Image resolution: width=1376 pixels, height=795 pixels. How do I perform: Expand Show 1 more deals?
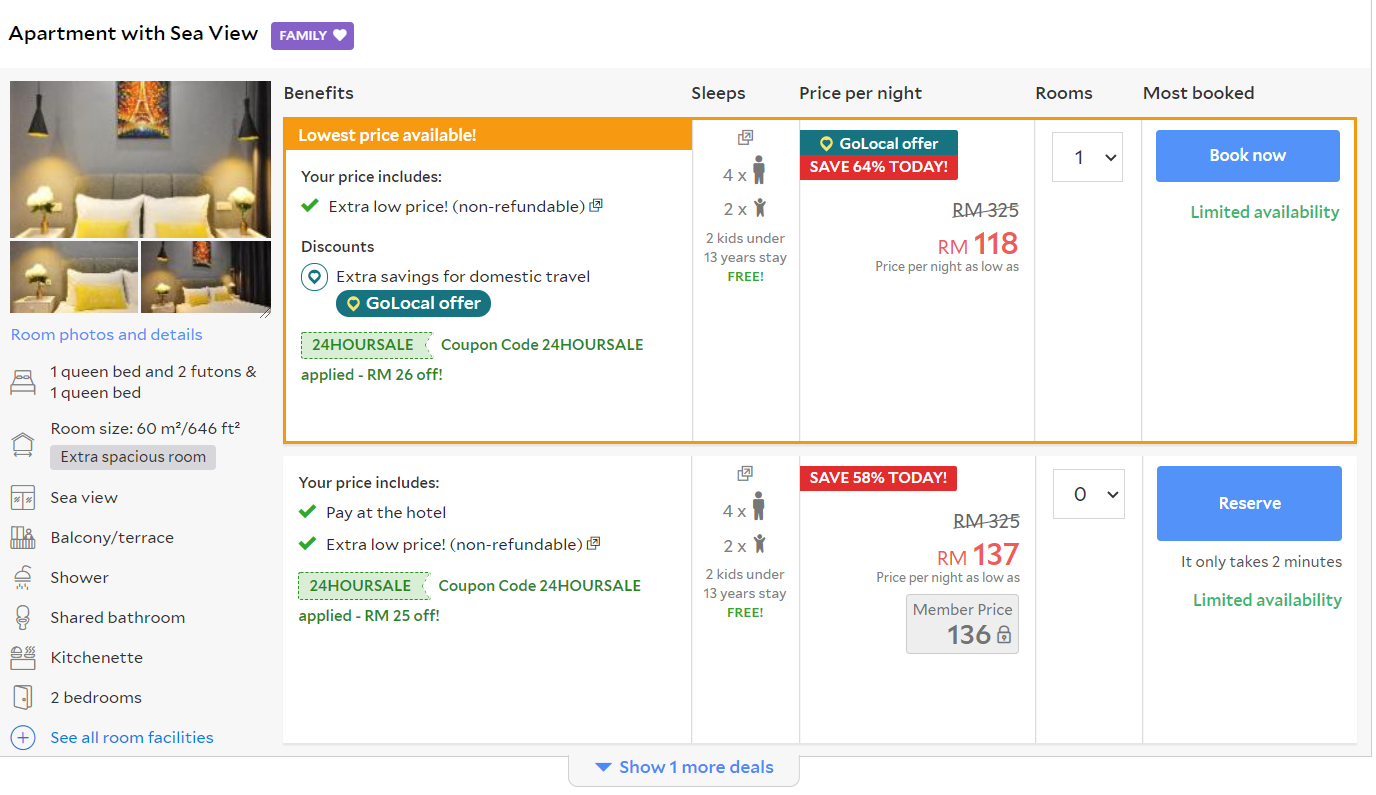pyautogui.click(x=684, y=767)
